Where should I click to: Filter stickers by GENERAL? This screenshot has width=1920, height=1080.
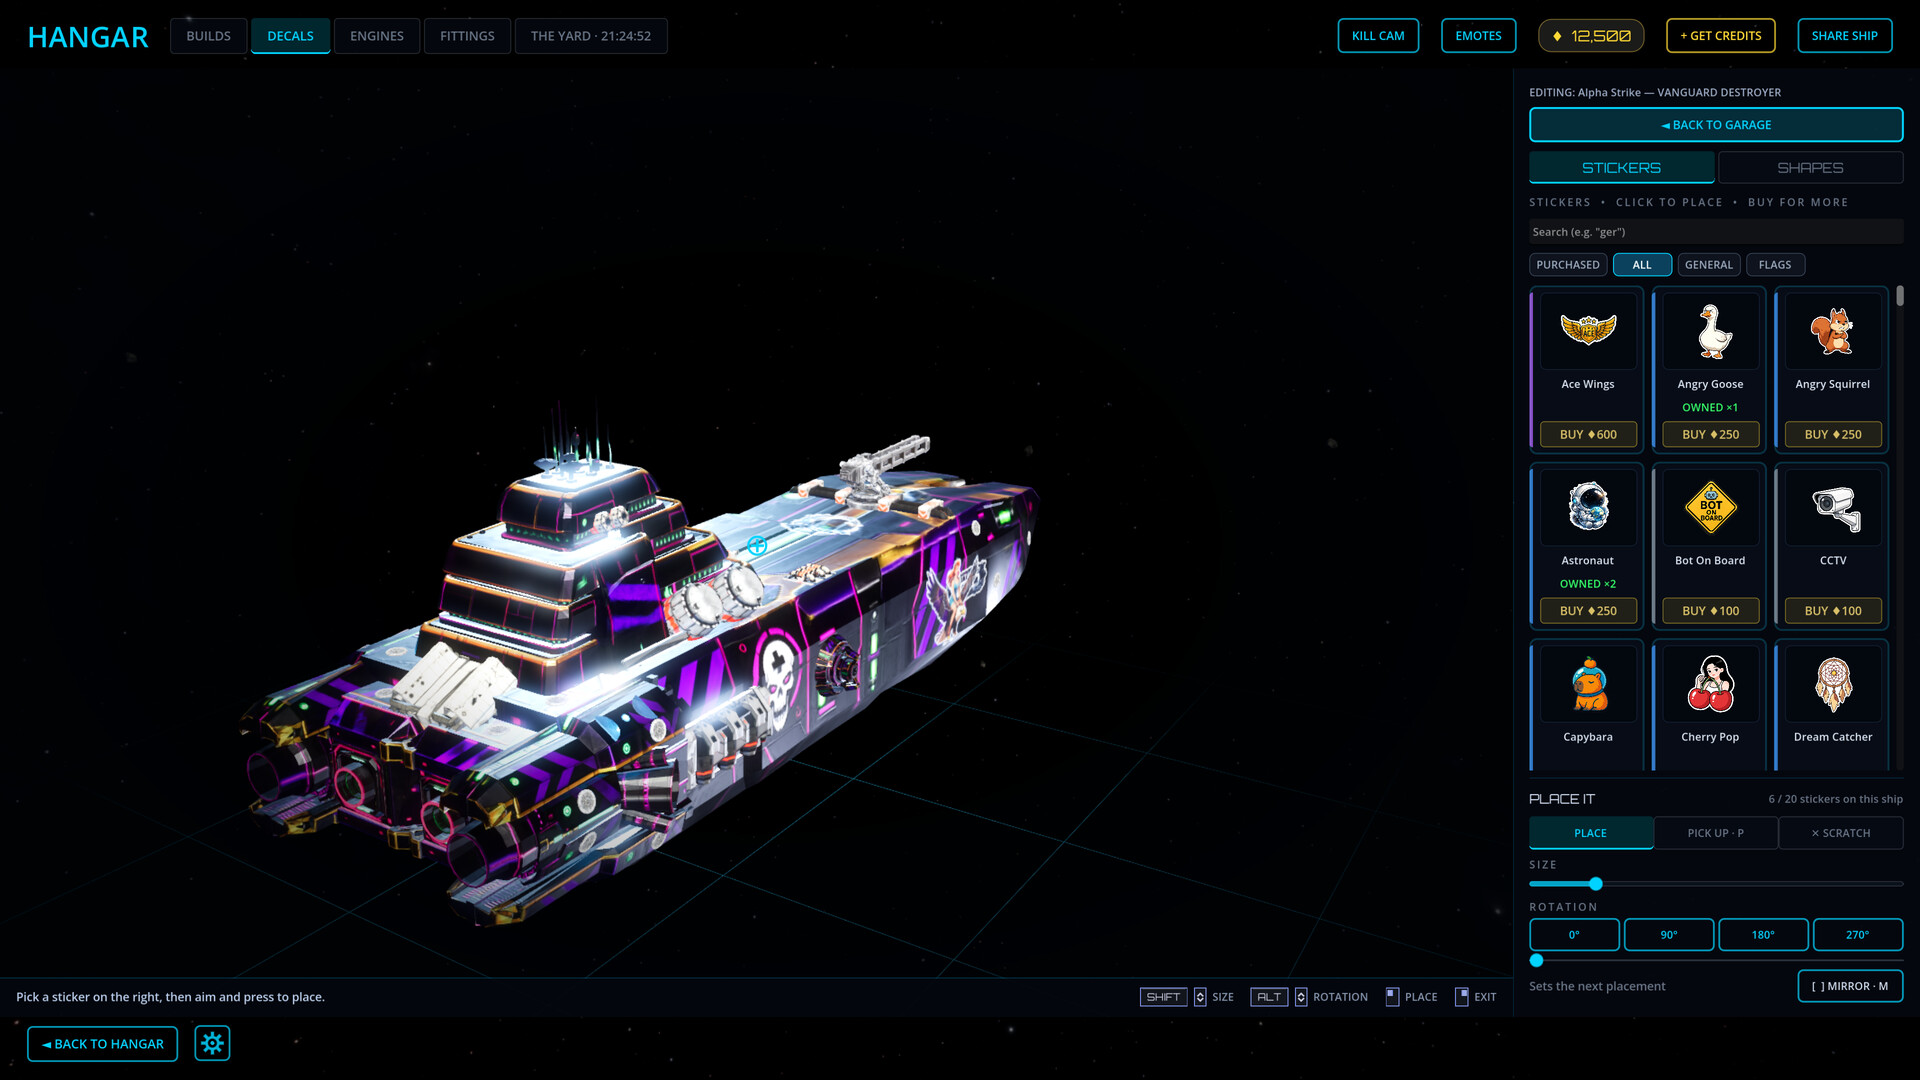[x=1708, y=265]
